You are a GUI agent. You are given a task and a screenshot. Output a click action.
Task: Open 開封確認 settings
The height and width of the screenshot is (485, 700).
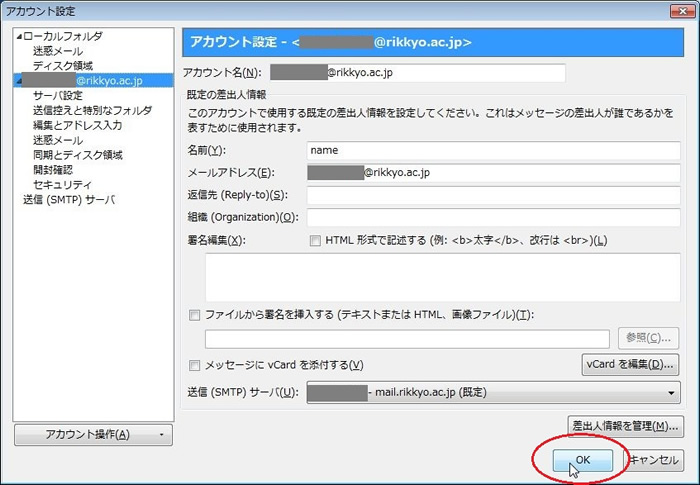[53, 170]
